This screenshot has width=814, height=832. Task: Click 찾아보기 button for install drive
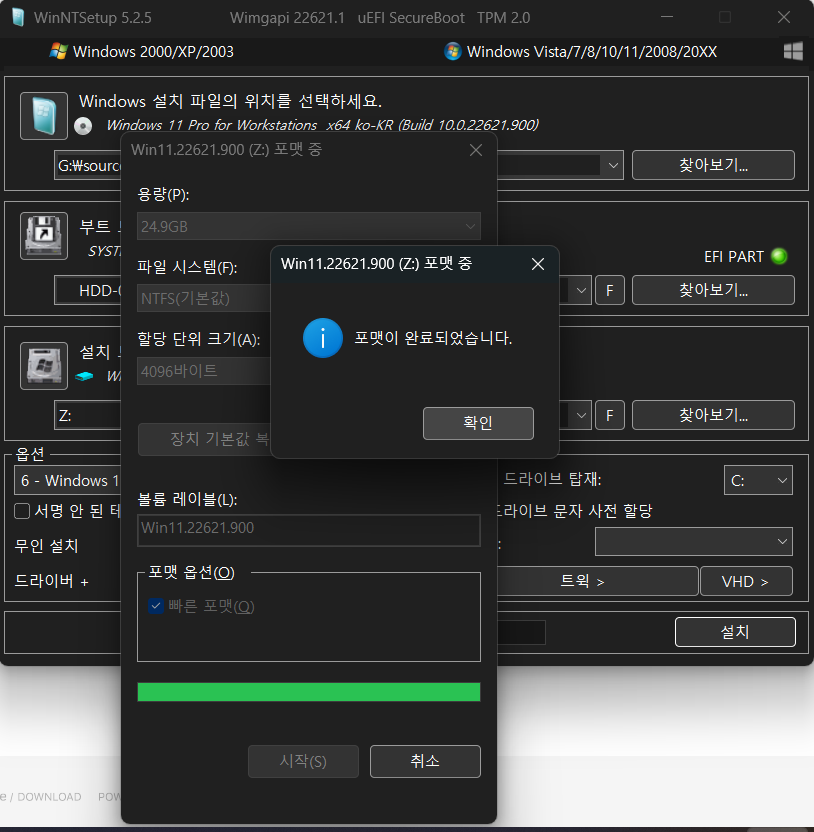point(713,415)
